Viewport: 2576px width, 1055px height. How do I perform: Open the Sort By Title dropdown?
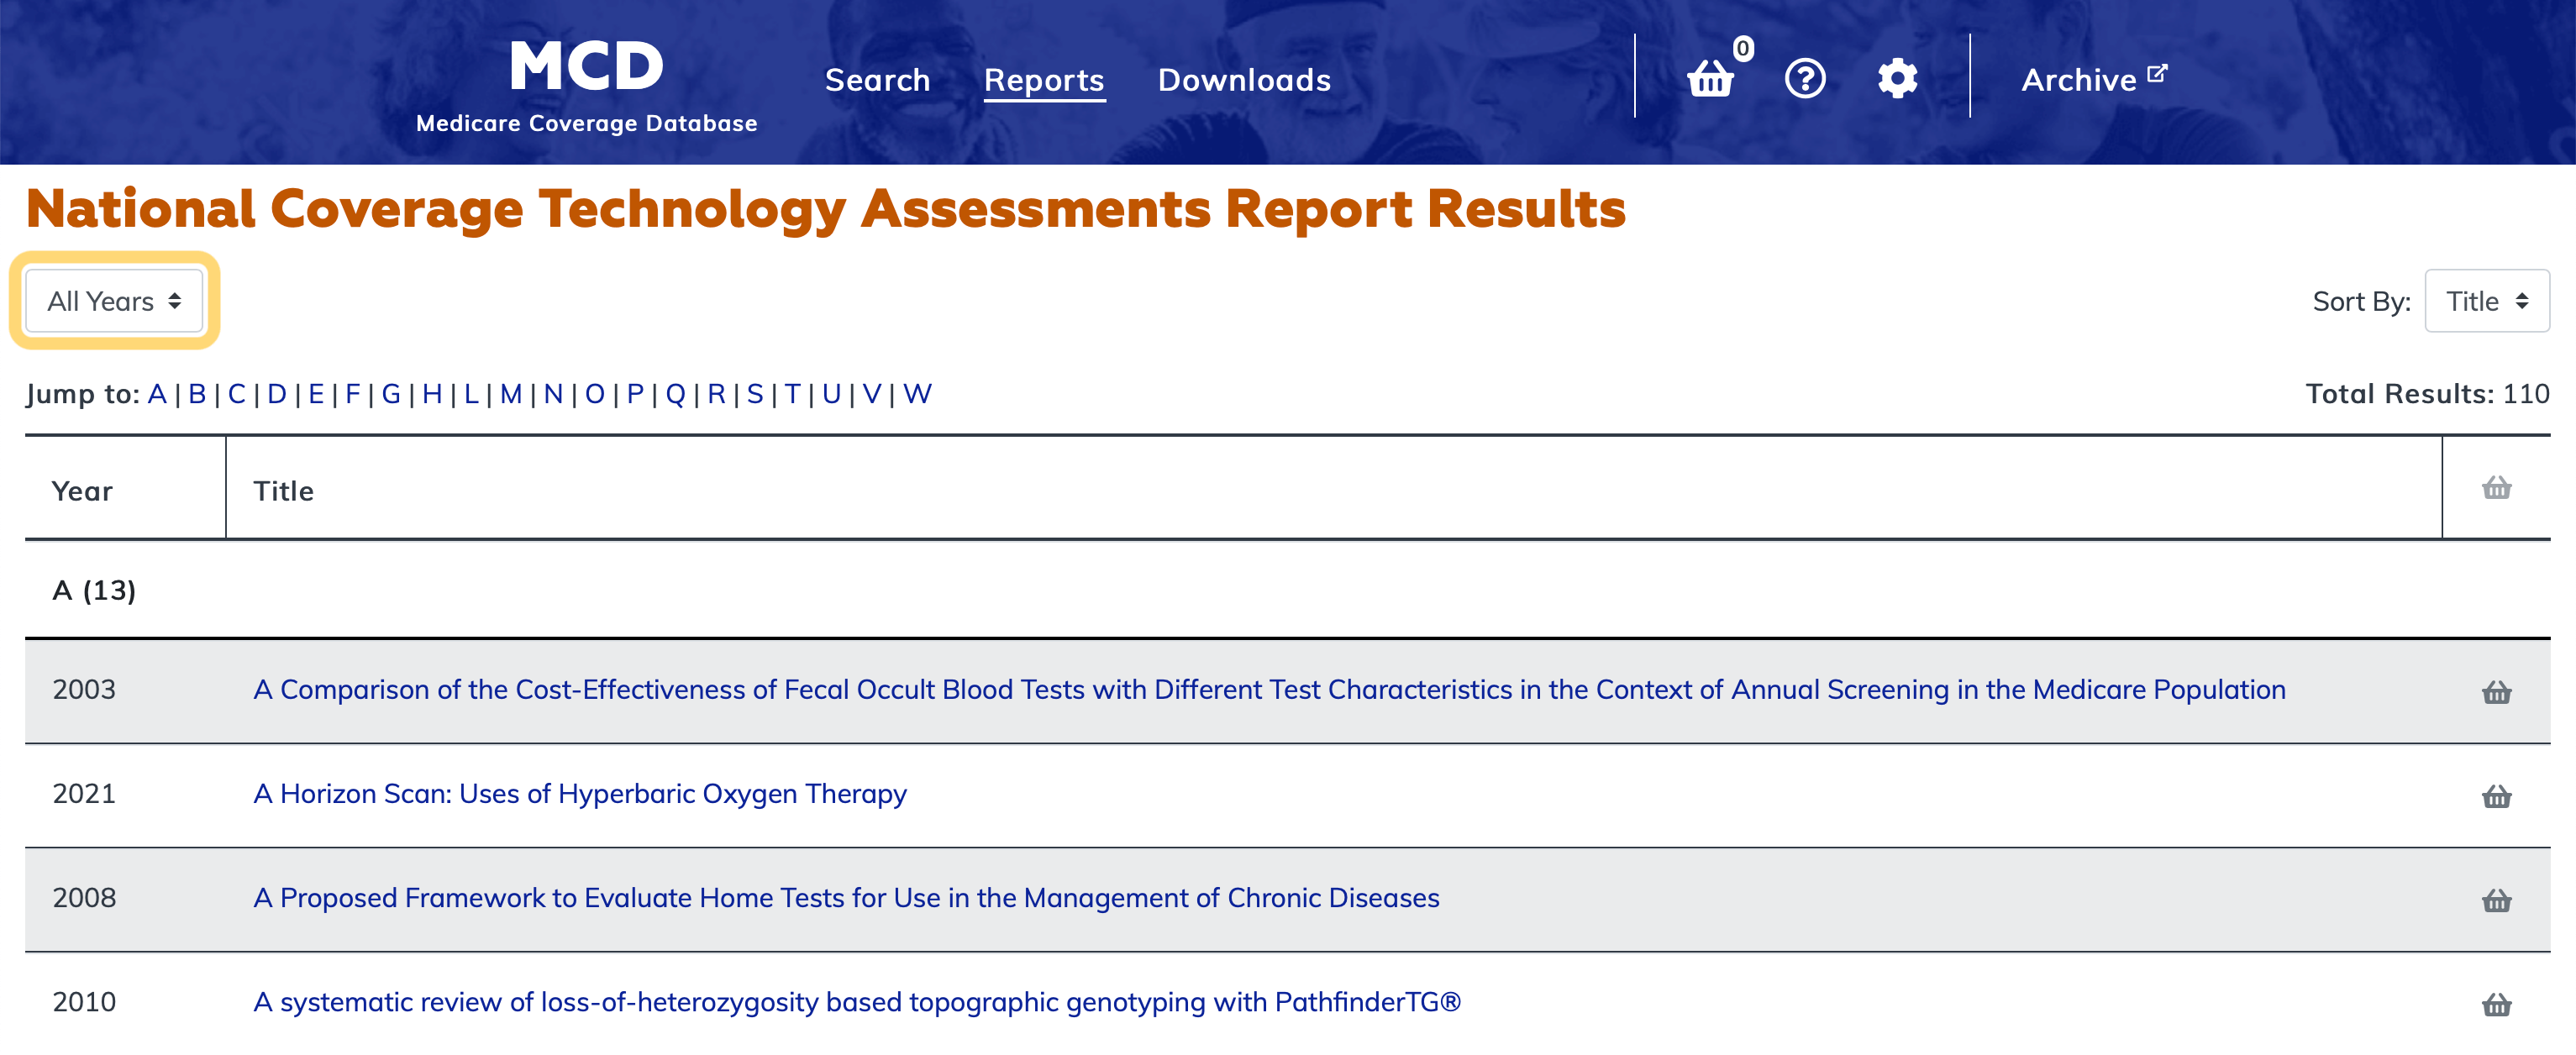point(2486,301)
